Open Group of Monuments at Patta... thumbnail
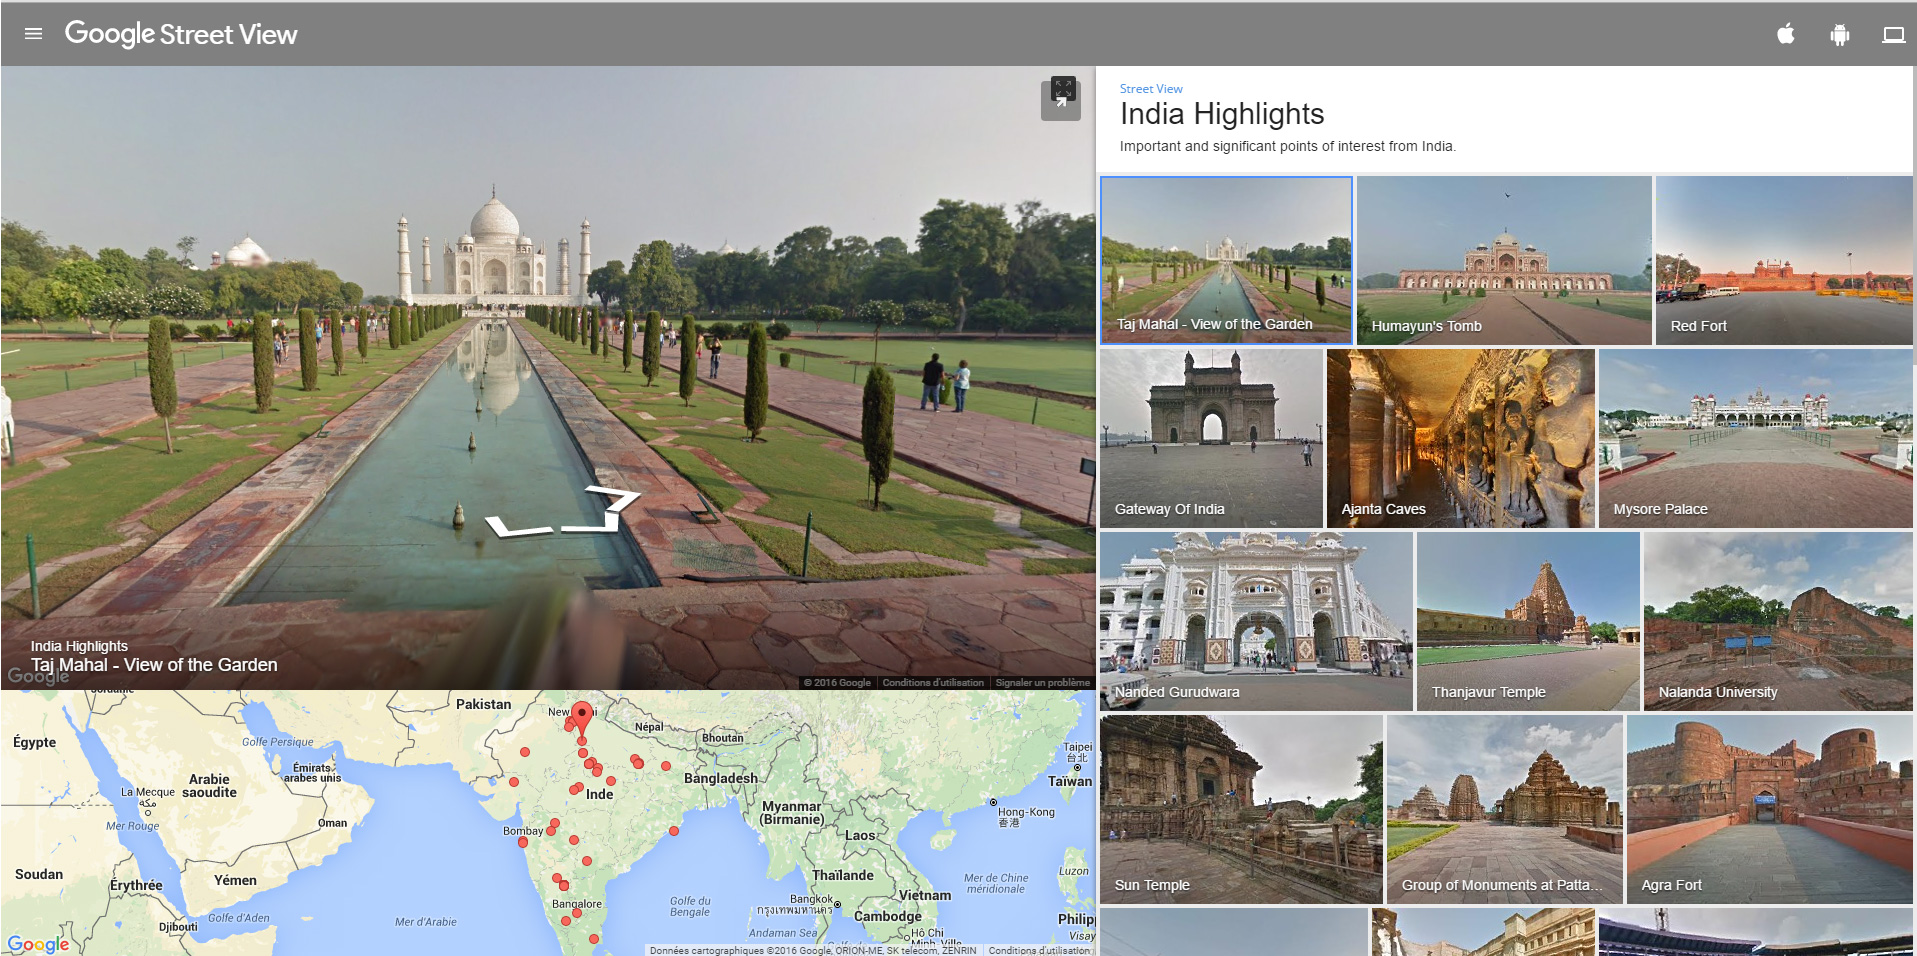 1504,809
